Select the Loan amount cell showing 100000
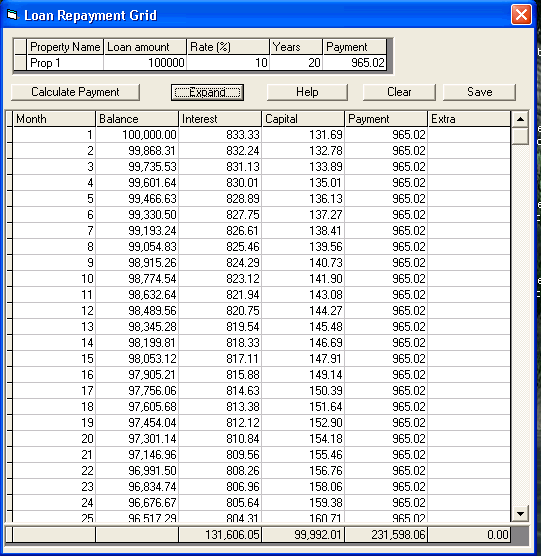Viewport: 541px width, 556px height. (145, 63)
